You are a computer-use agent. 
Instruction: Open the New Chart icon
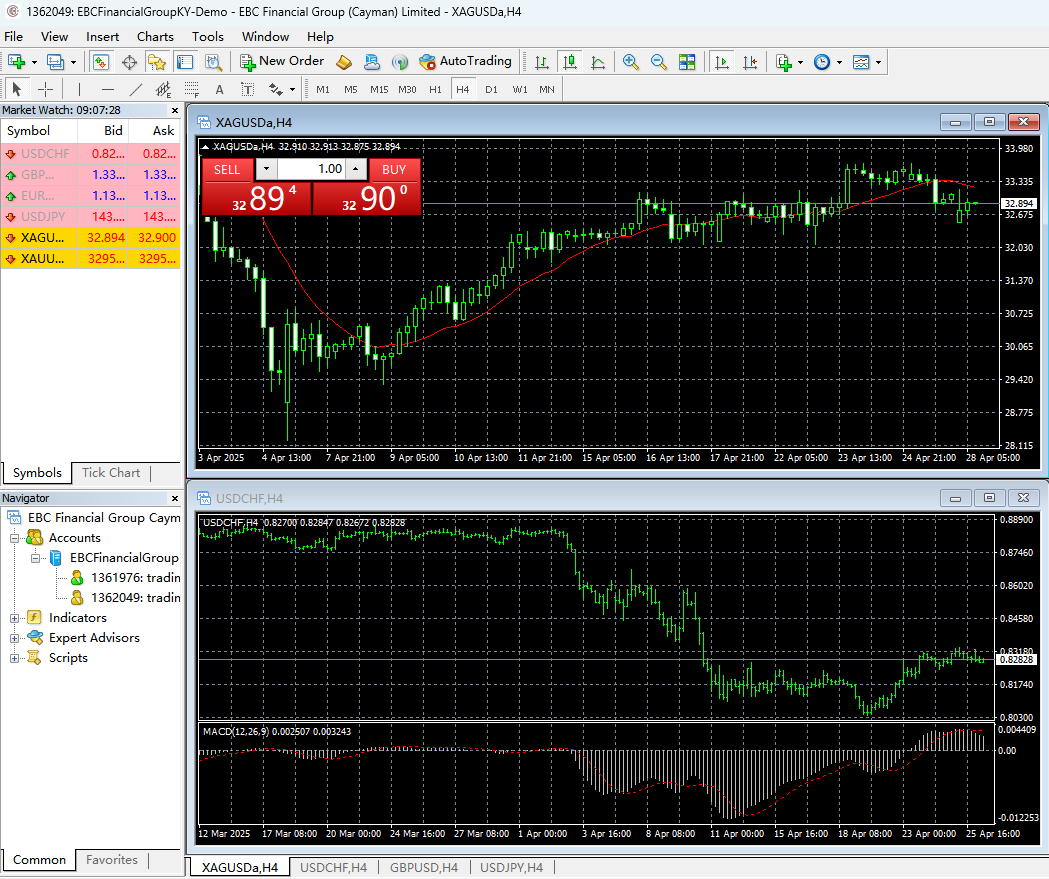pos(16,62)
